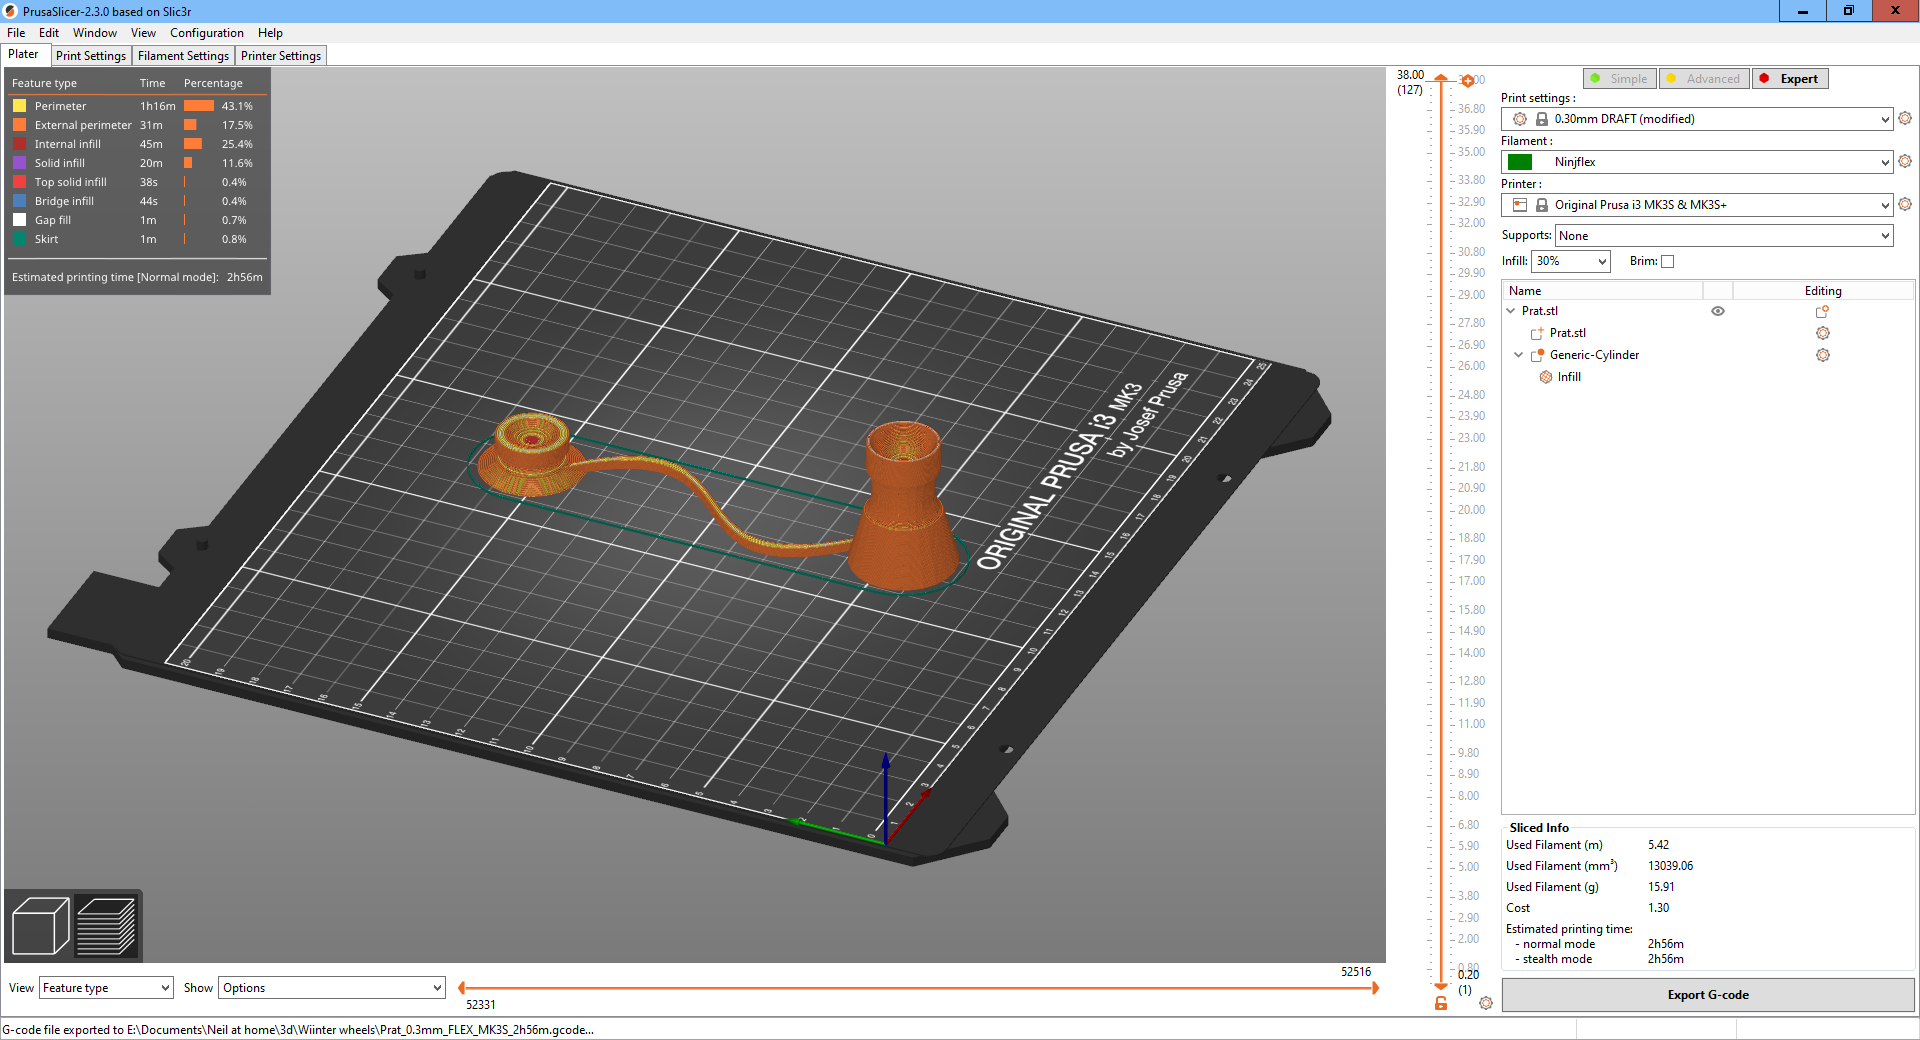Switch to Simple mode

coord(1620,79)
